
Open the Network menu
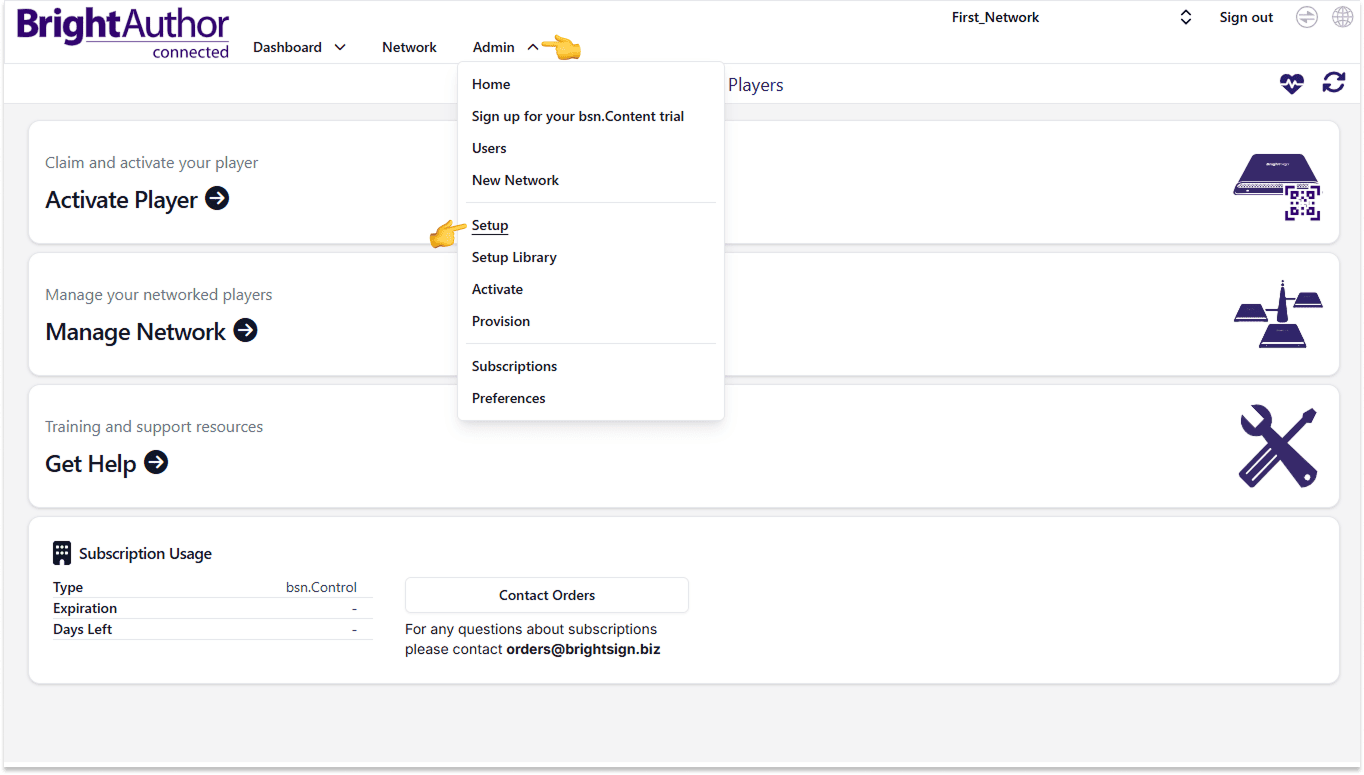(409, 47)
